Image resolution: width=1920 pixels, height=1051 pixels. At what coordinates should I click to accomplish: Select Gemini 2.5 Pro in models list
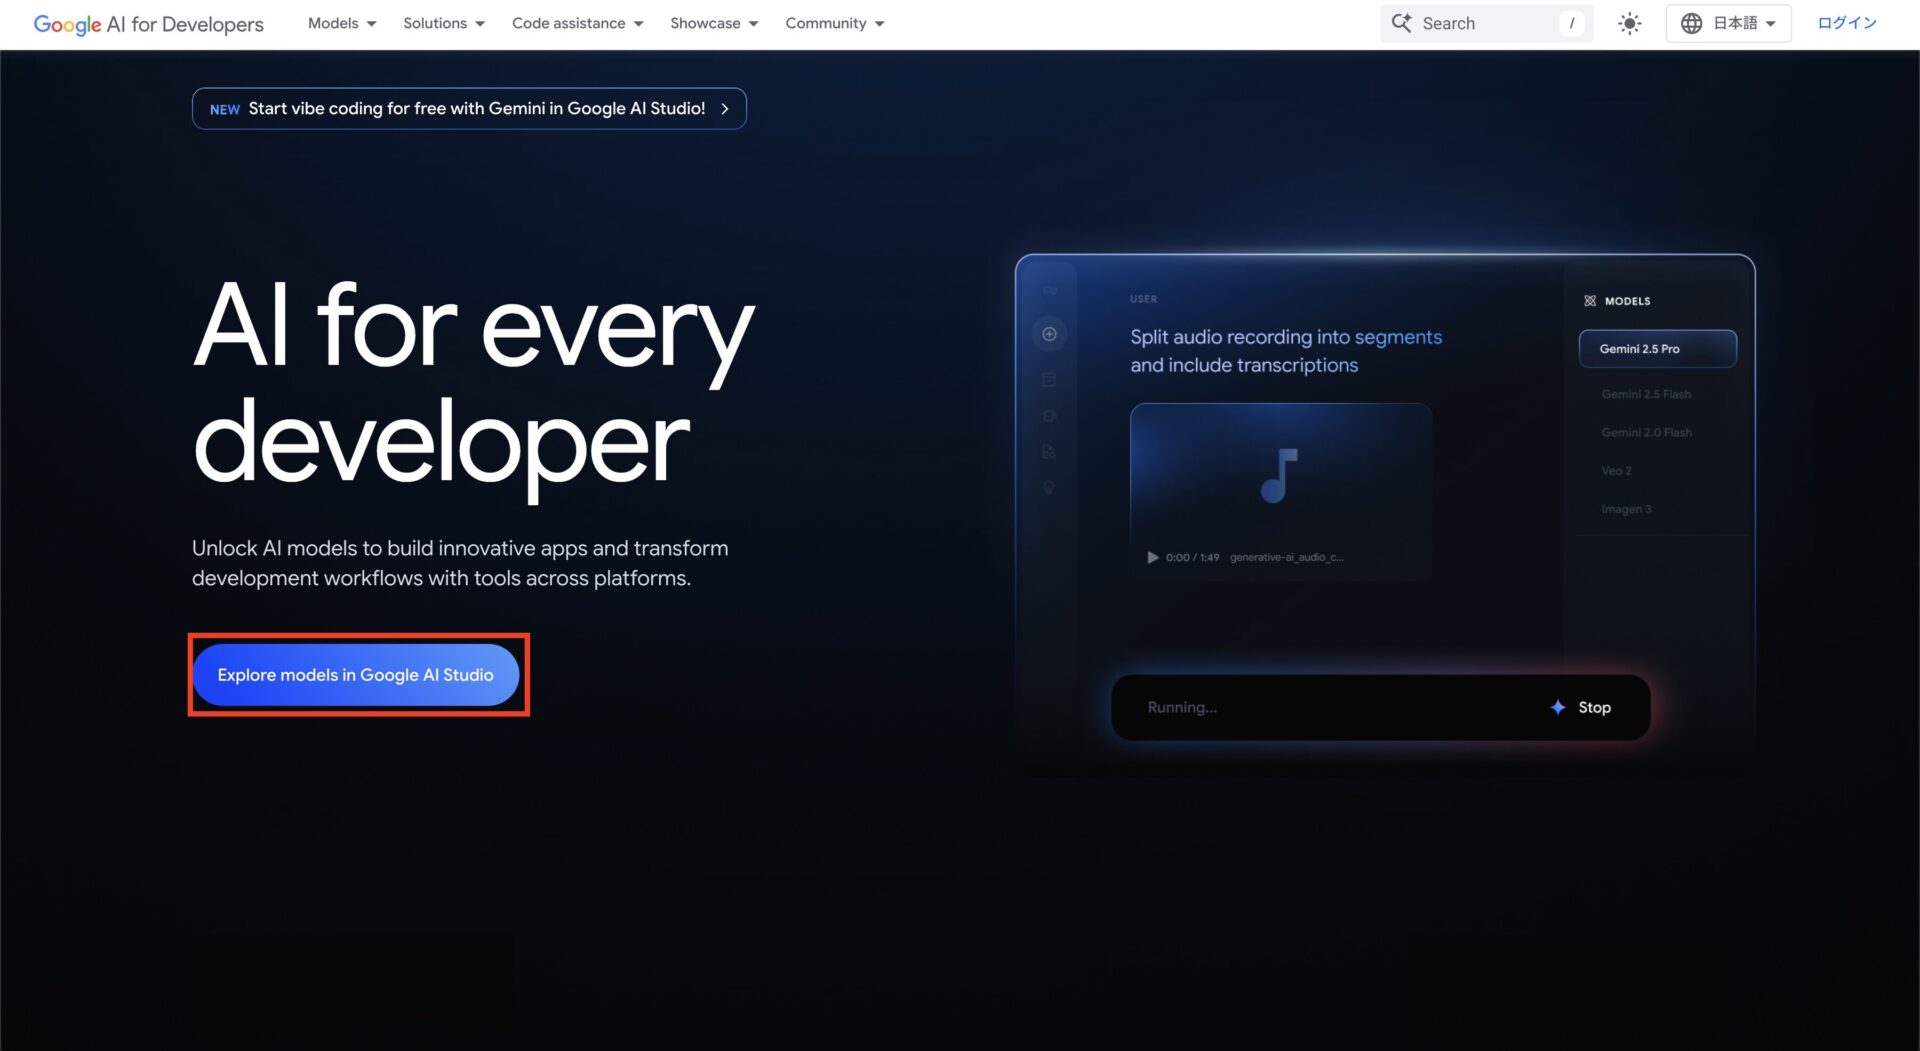point(1657,349)
